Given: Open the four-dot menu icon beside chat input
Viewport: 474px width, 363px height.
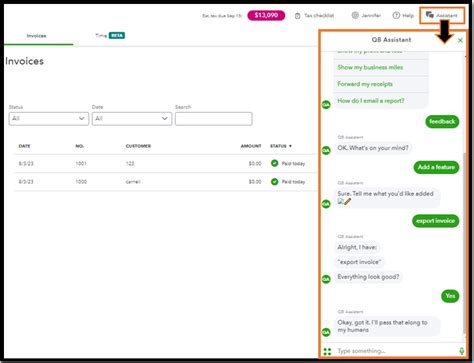Looking at the screenshot, I should click(x=327, y=351).
